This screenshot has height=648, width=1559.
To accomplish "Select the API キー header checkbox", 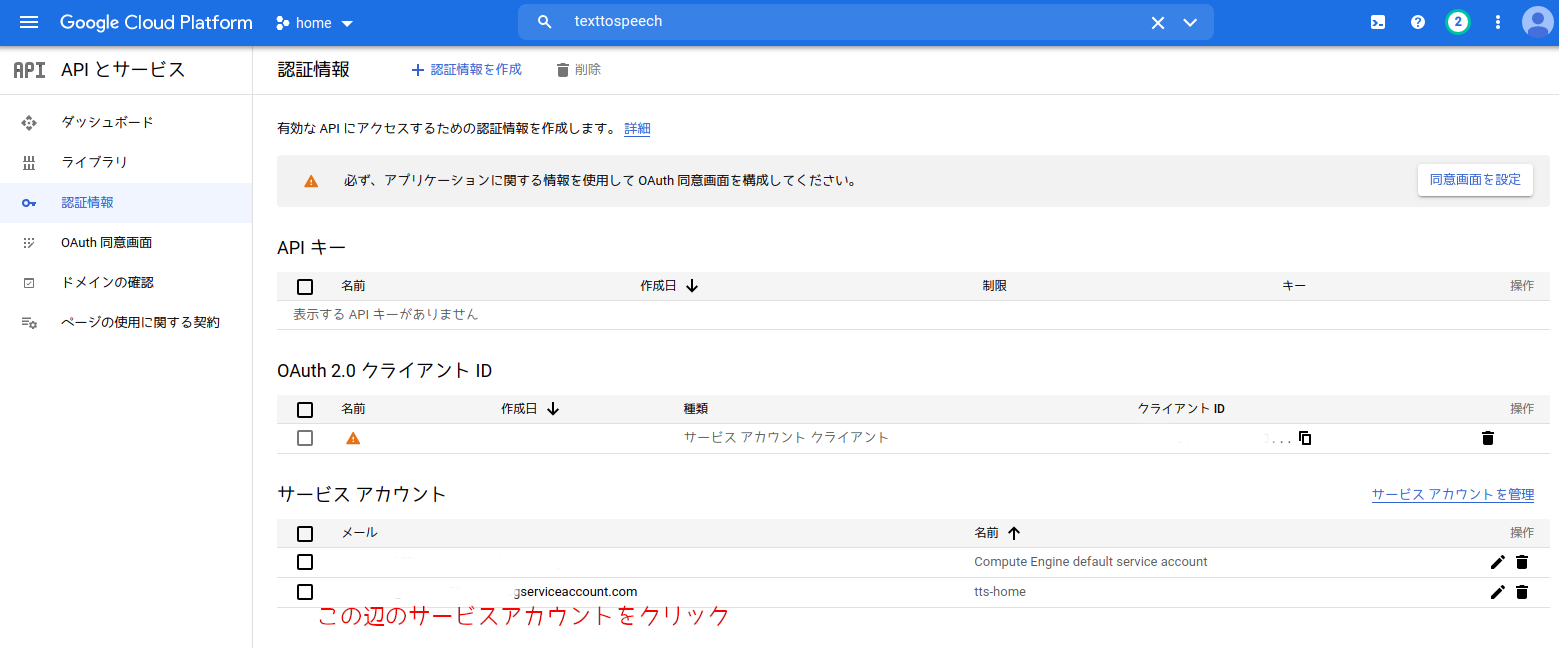I will [x=305, y=287].
